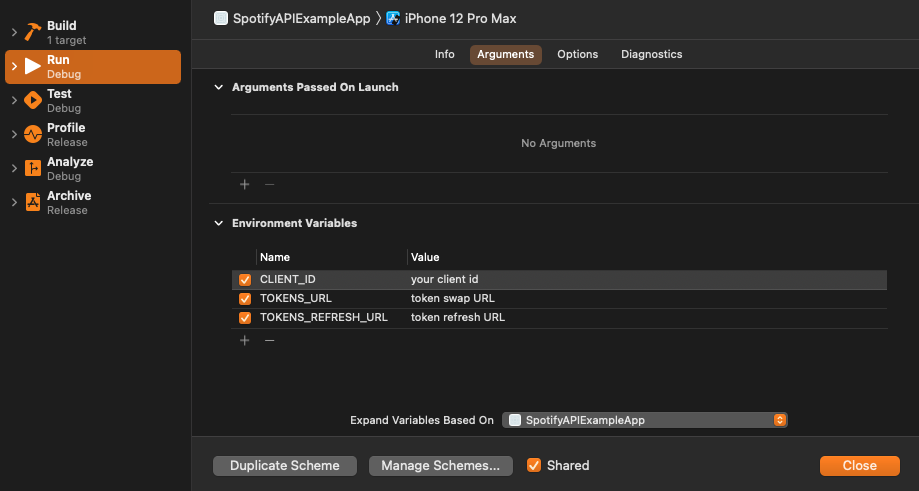Expand the Run action chevron
This screenshot has width=919, height=491.
14,66
